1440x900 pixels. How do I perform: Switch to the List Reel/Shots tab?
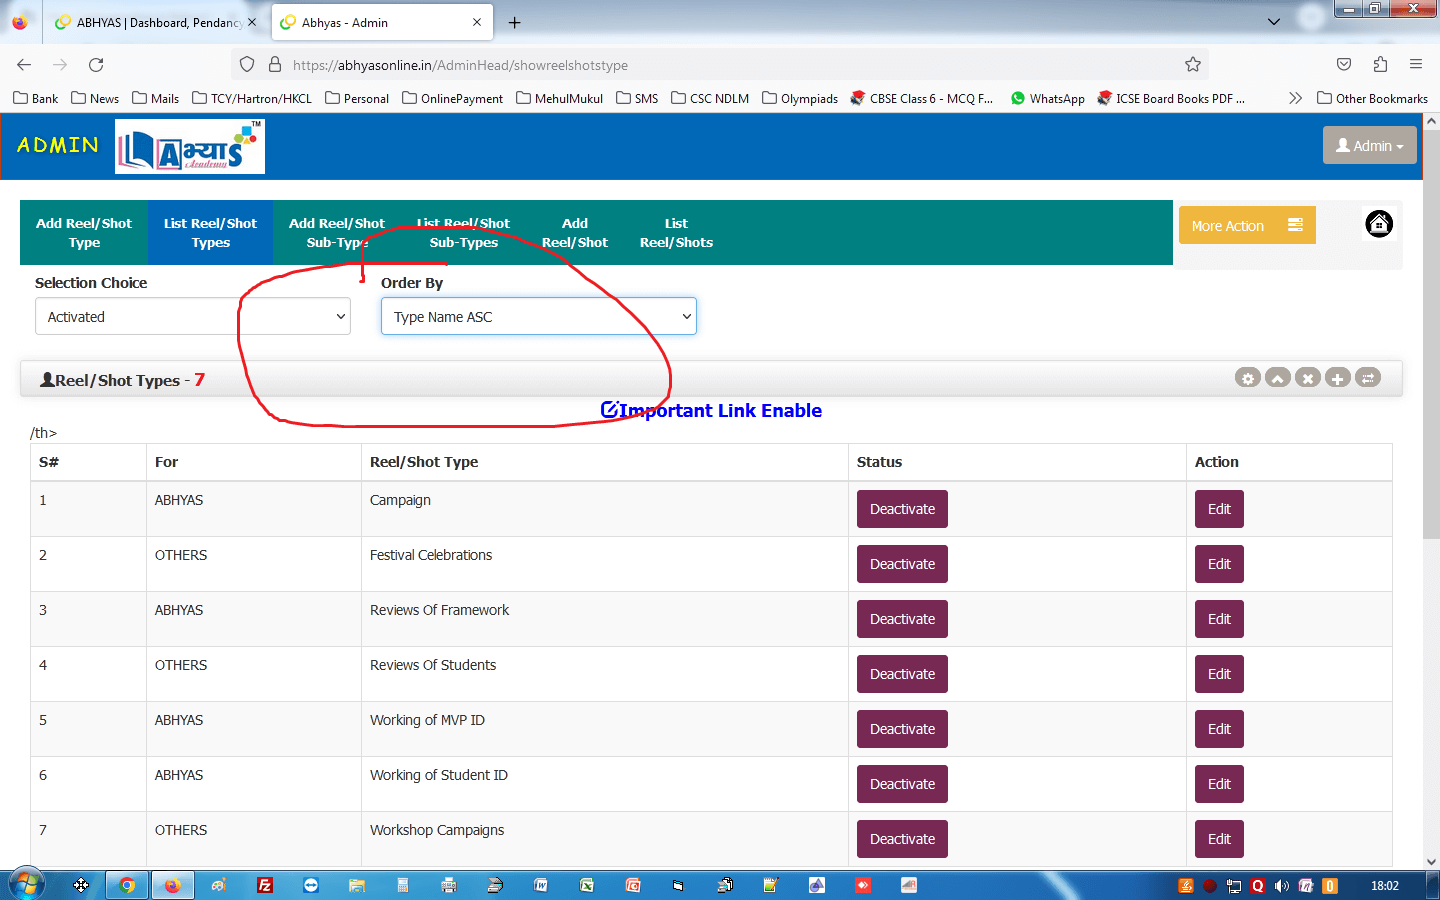tap(676, 233)
